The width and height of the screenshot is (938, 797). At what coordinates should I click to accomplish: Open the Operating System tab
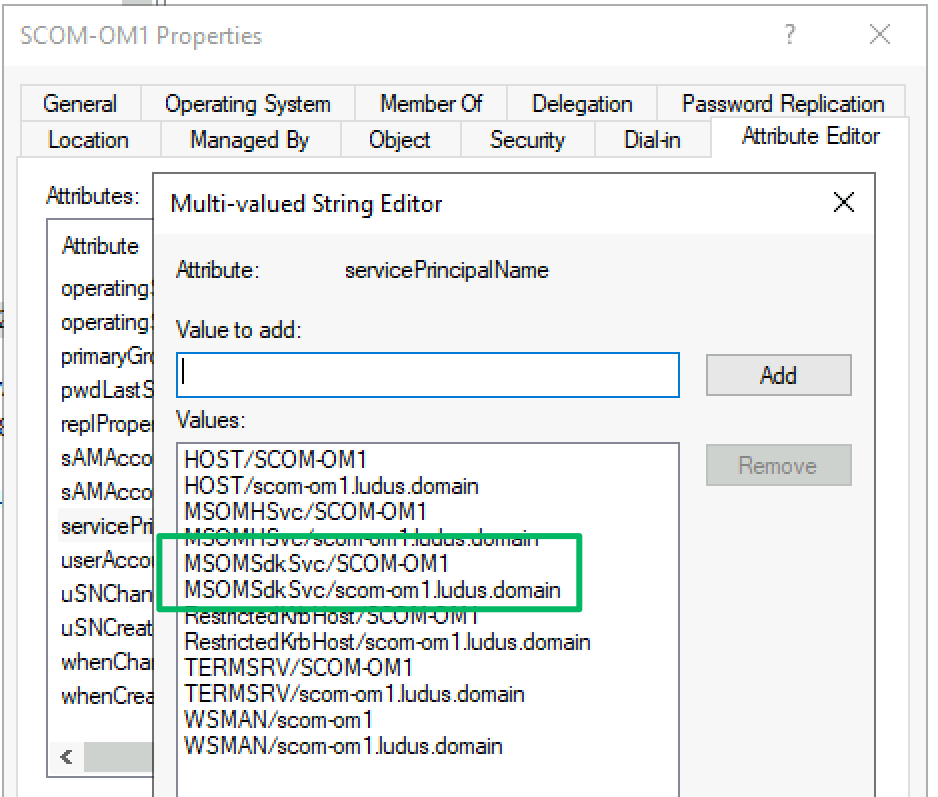coord(247,104)
